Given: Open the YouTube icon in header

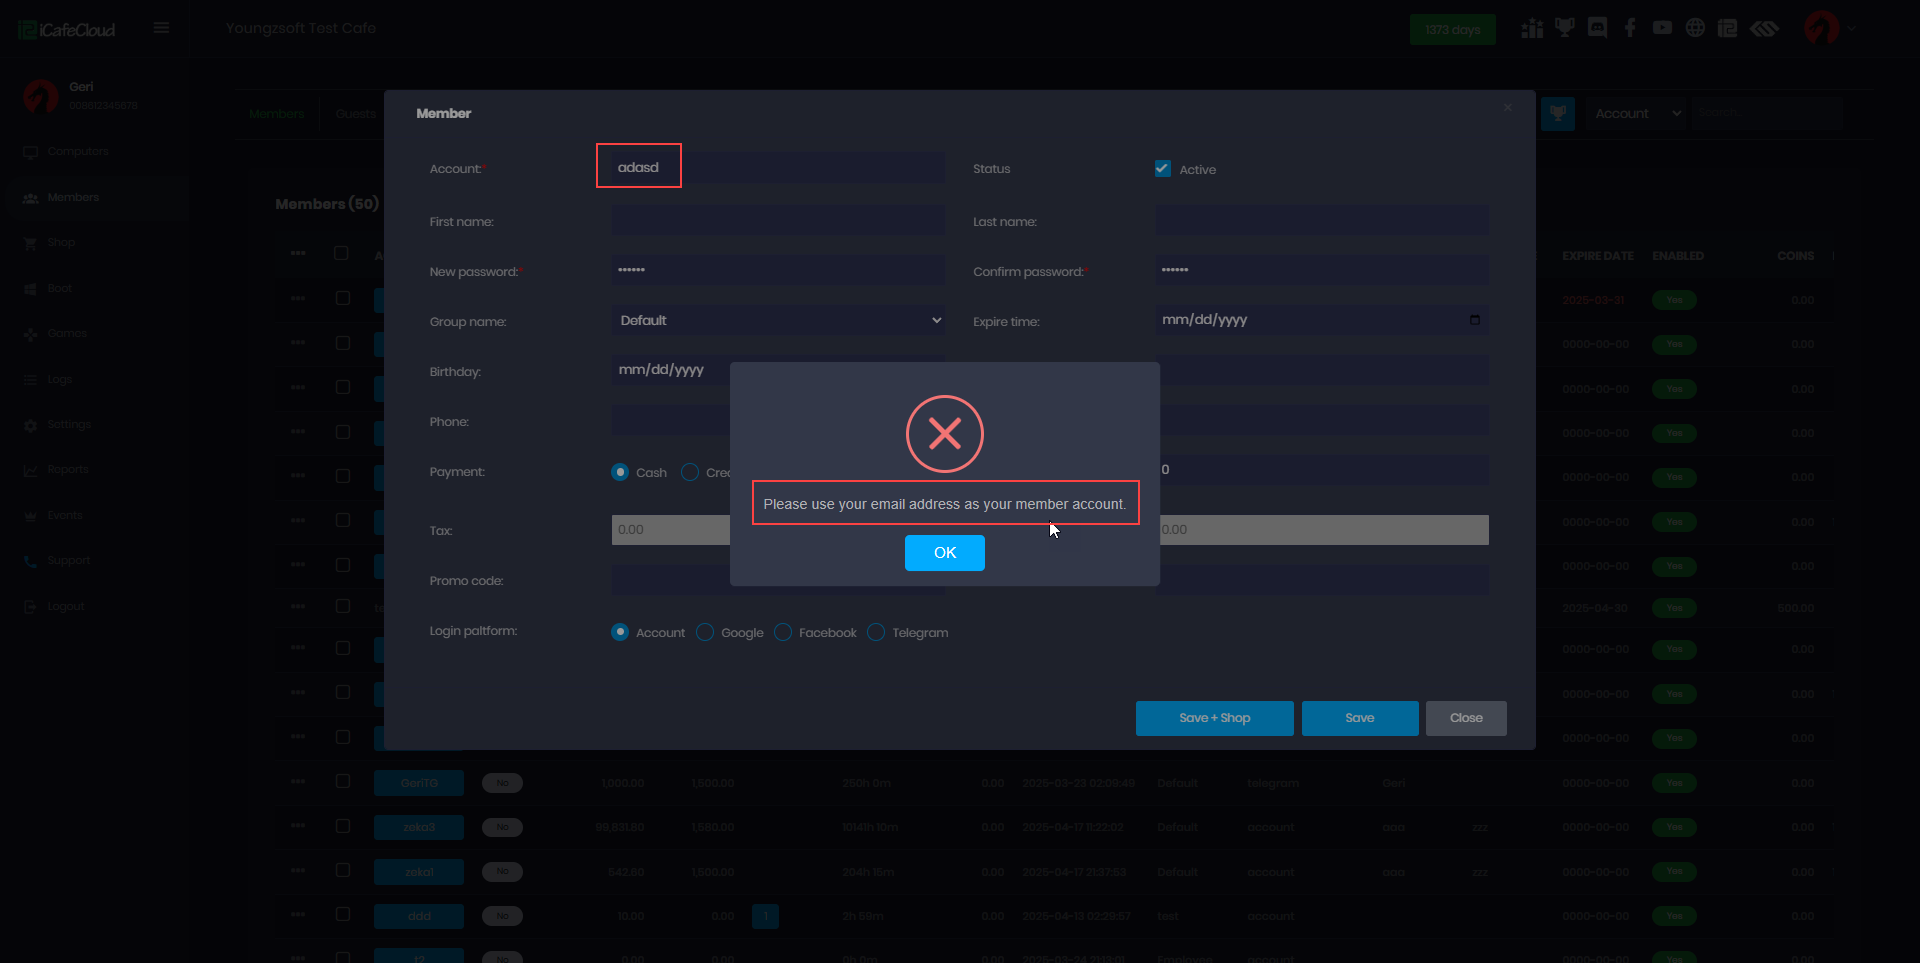Looking at the screenshot, I should 1662,28.
